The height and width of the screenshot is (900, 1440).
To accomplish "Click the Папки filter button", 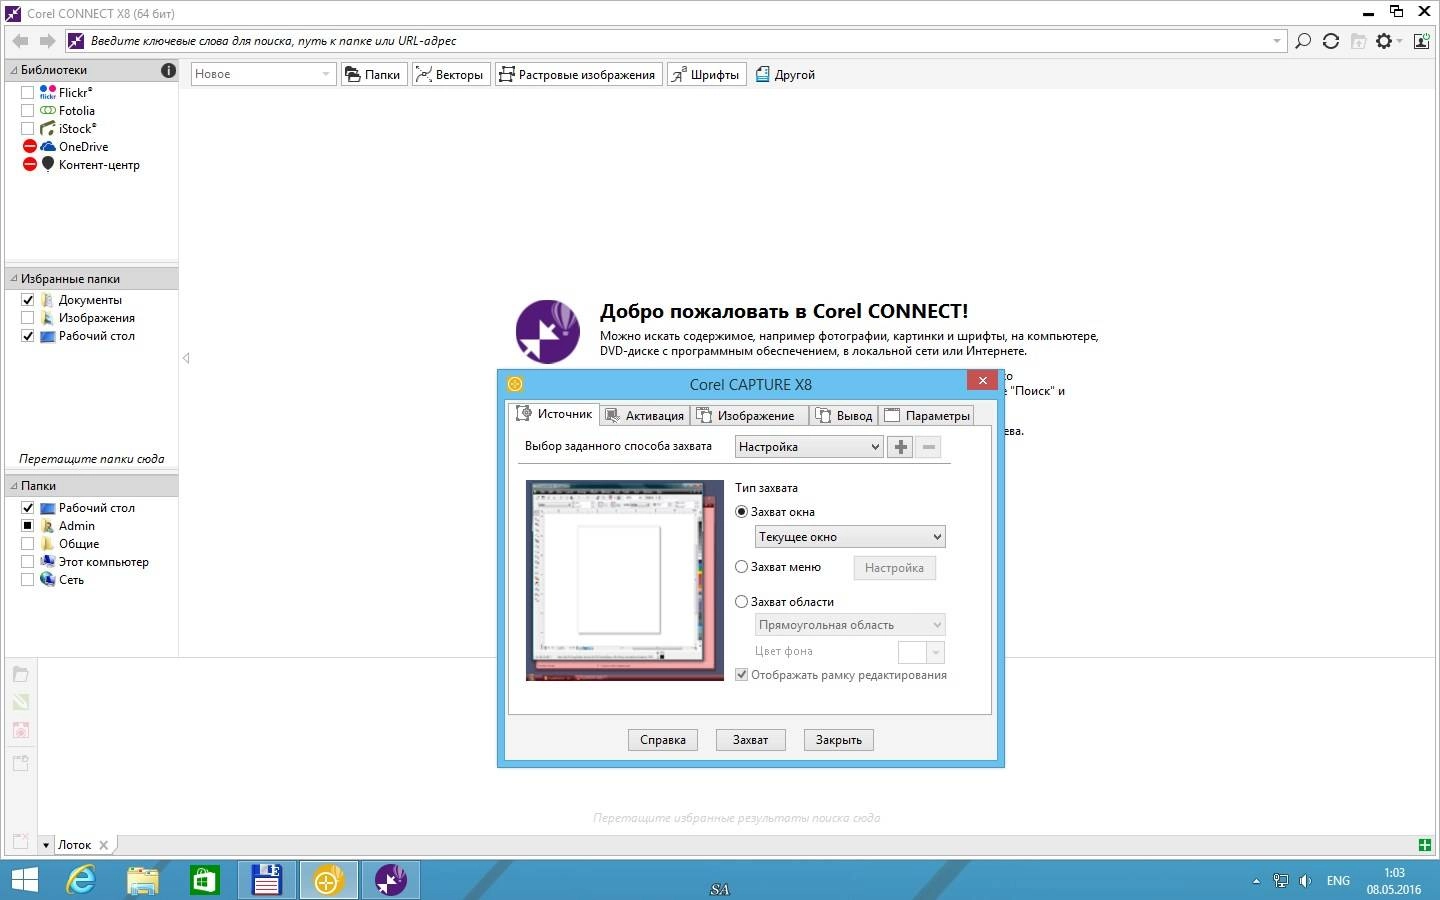I will [374, 74].
